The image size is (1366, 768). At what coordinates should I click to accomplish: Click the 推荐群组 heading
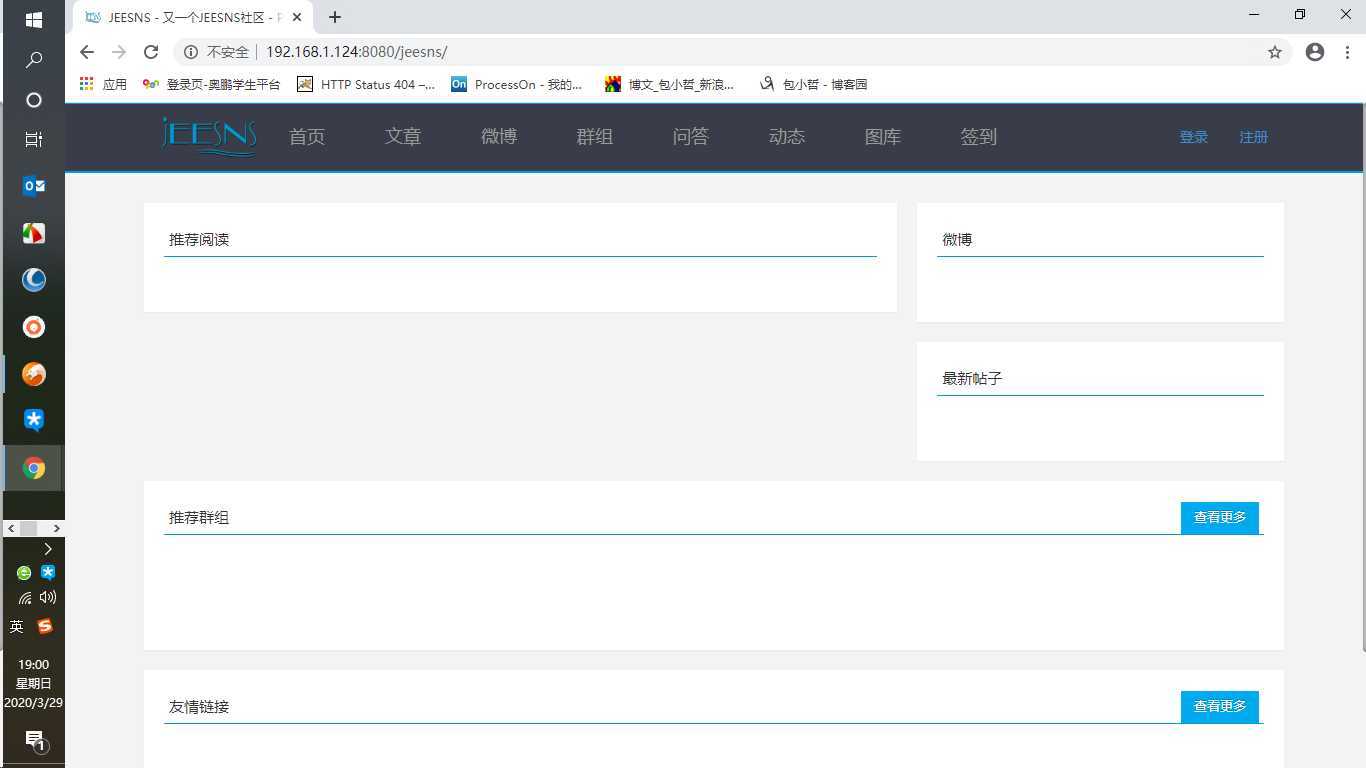click(199, 518)
